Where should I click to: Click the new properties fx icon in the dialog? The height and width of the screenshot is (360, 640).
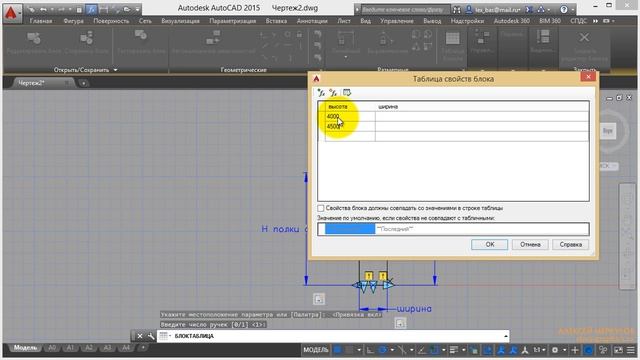pyautogui.click(x=333, y=93)
